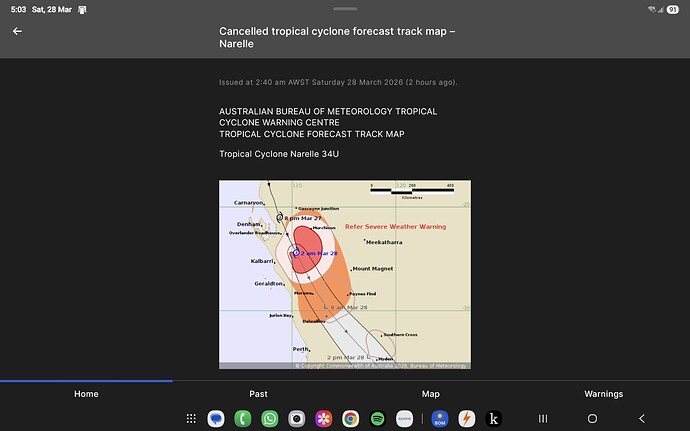The image size is (690, 431).
Task: Tap the system back chevron button
Action: [x=642, y=418]
